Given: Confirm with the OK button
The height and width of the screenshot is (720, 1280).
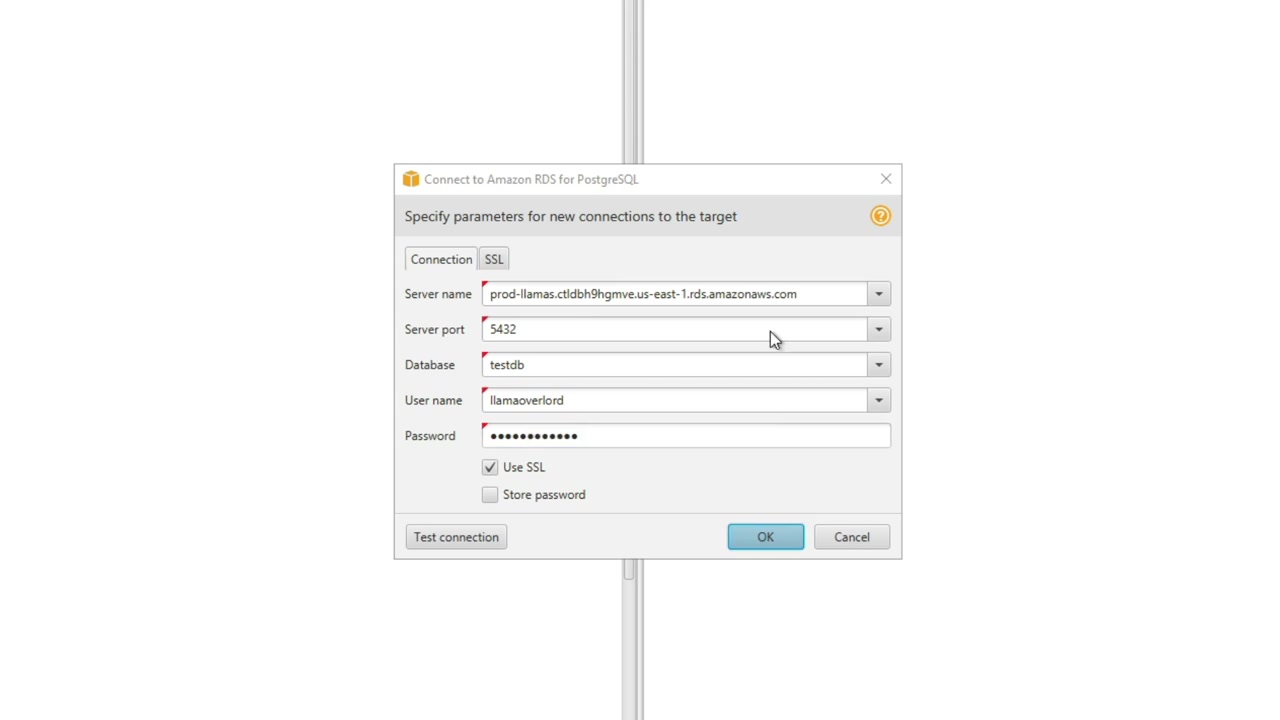Looking at the screenshot, I should pos(766,537).
